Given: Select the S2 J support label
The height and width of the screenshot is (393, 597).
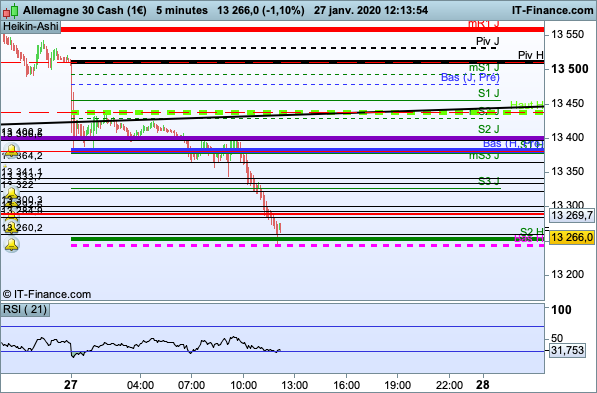Looking at the screenshot, I should tap(489, 129).
